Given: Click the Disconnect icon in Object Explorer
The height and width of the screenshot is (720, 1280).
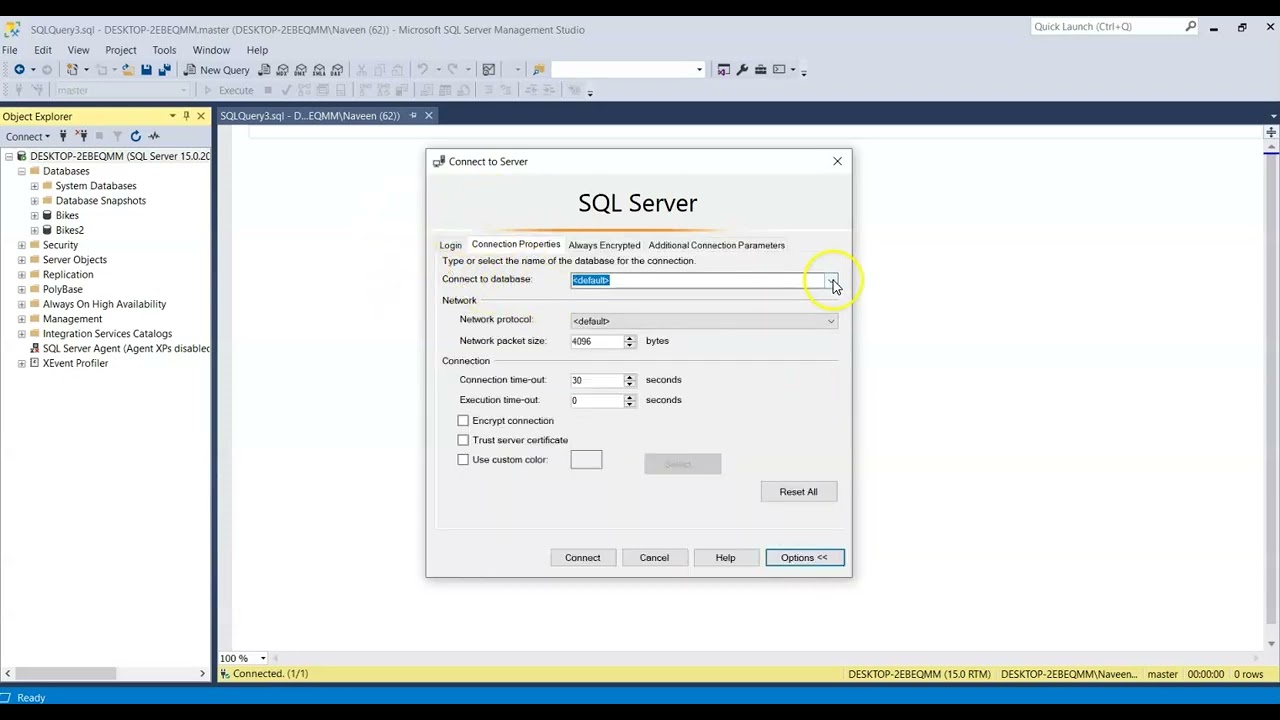Looking at the screenshot, I should click(81, 136).
